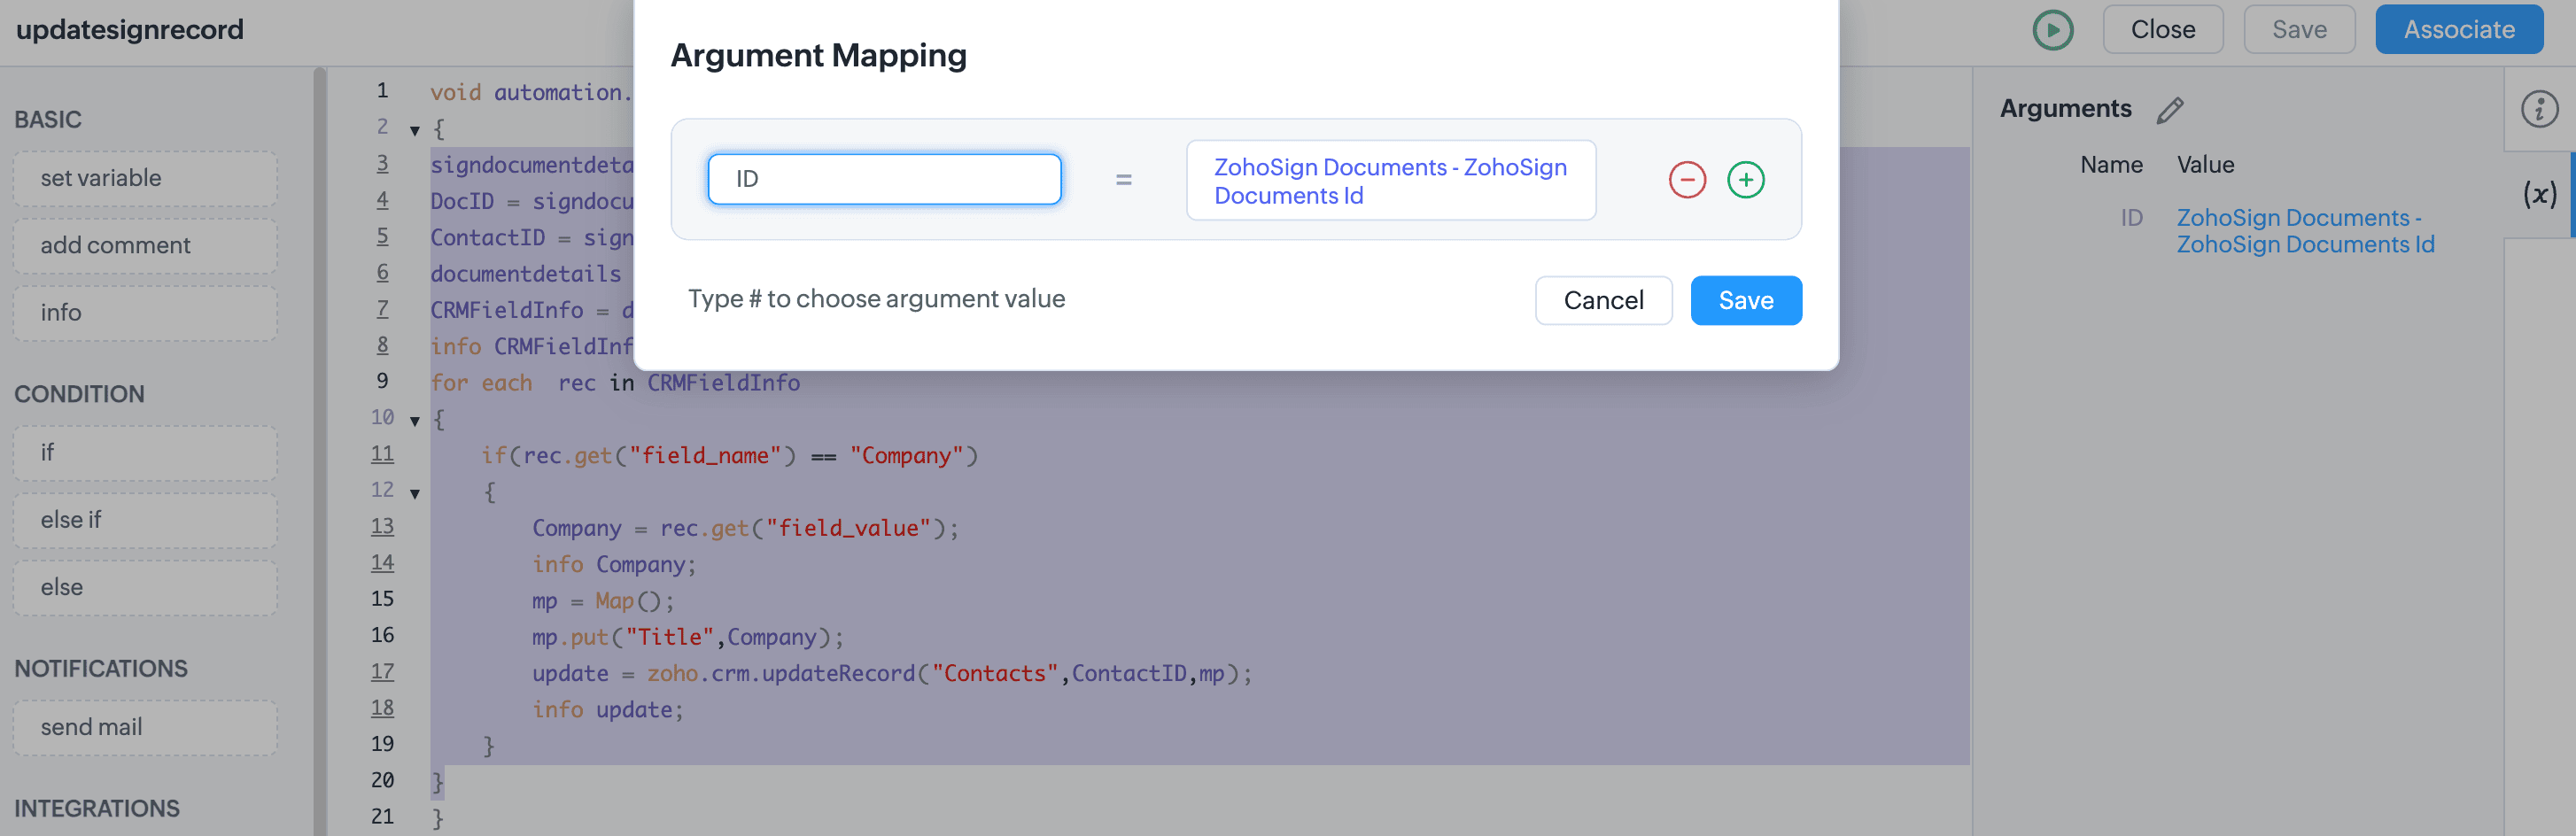2576x836 pixels.
Task: Collapse code fold at line 2
Action: (415, 130)
